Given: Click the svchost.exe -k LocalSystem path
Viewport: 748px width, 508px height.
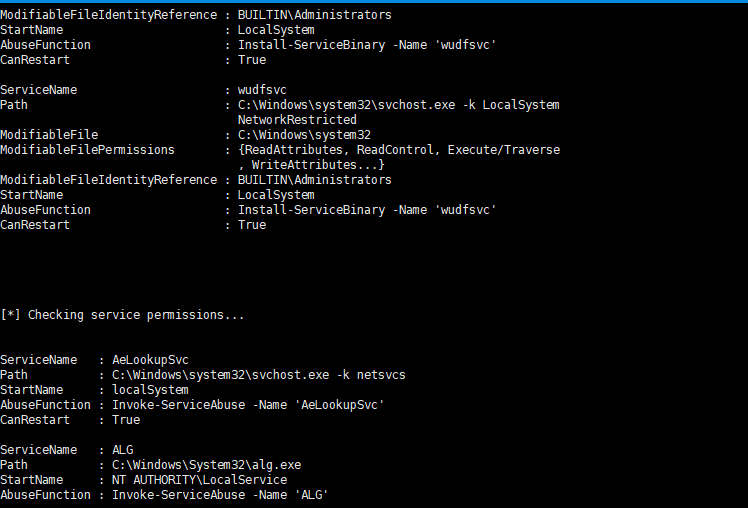Looking at the screenshot, I should click(x=398, y=105).
